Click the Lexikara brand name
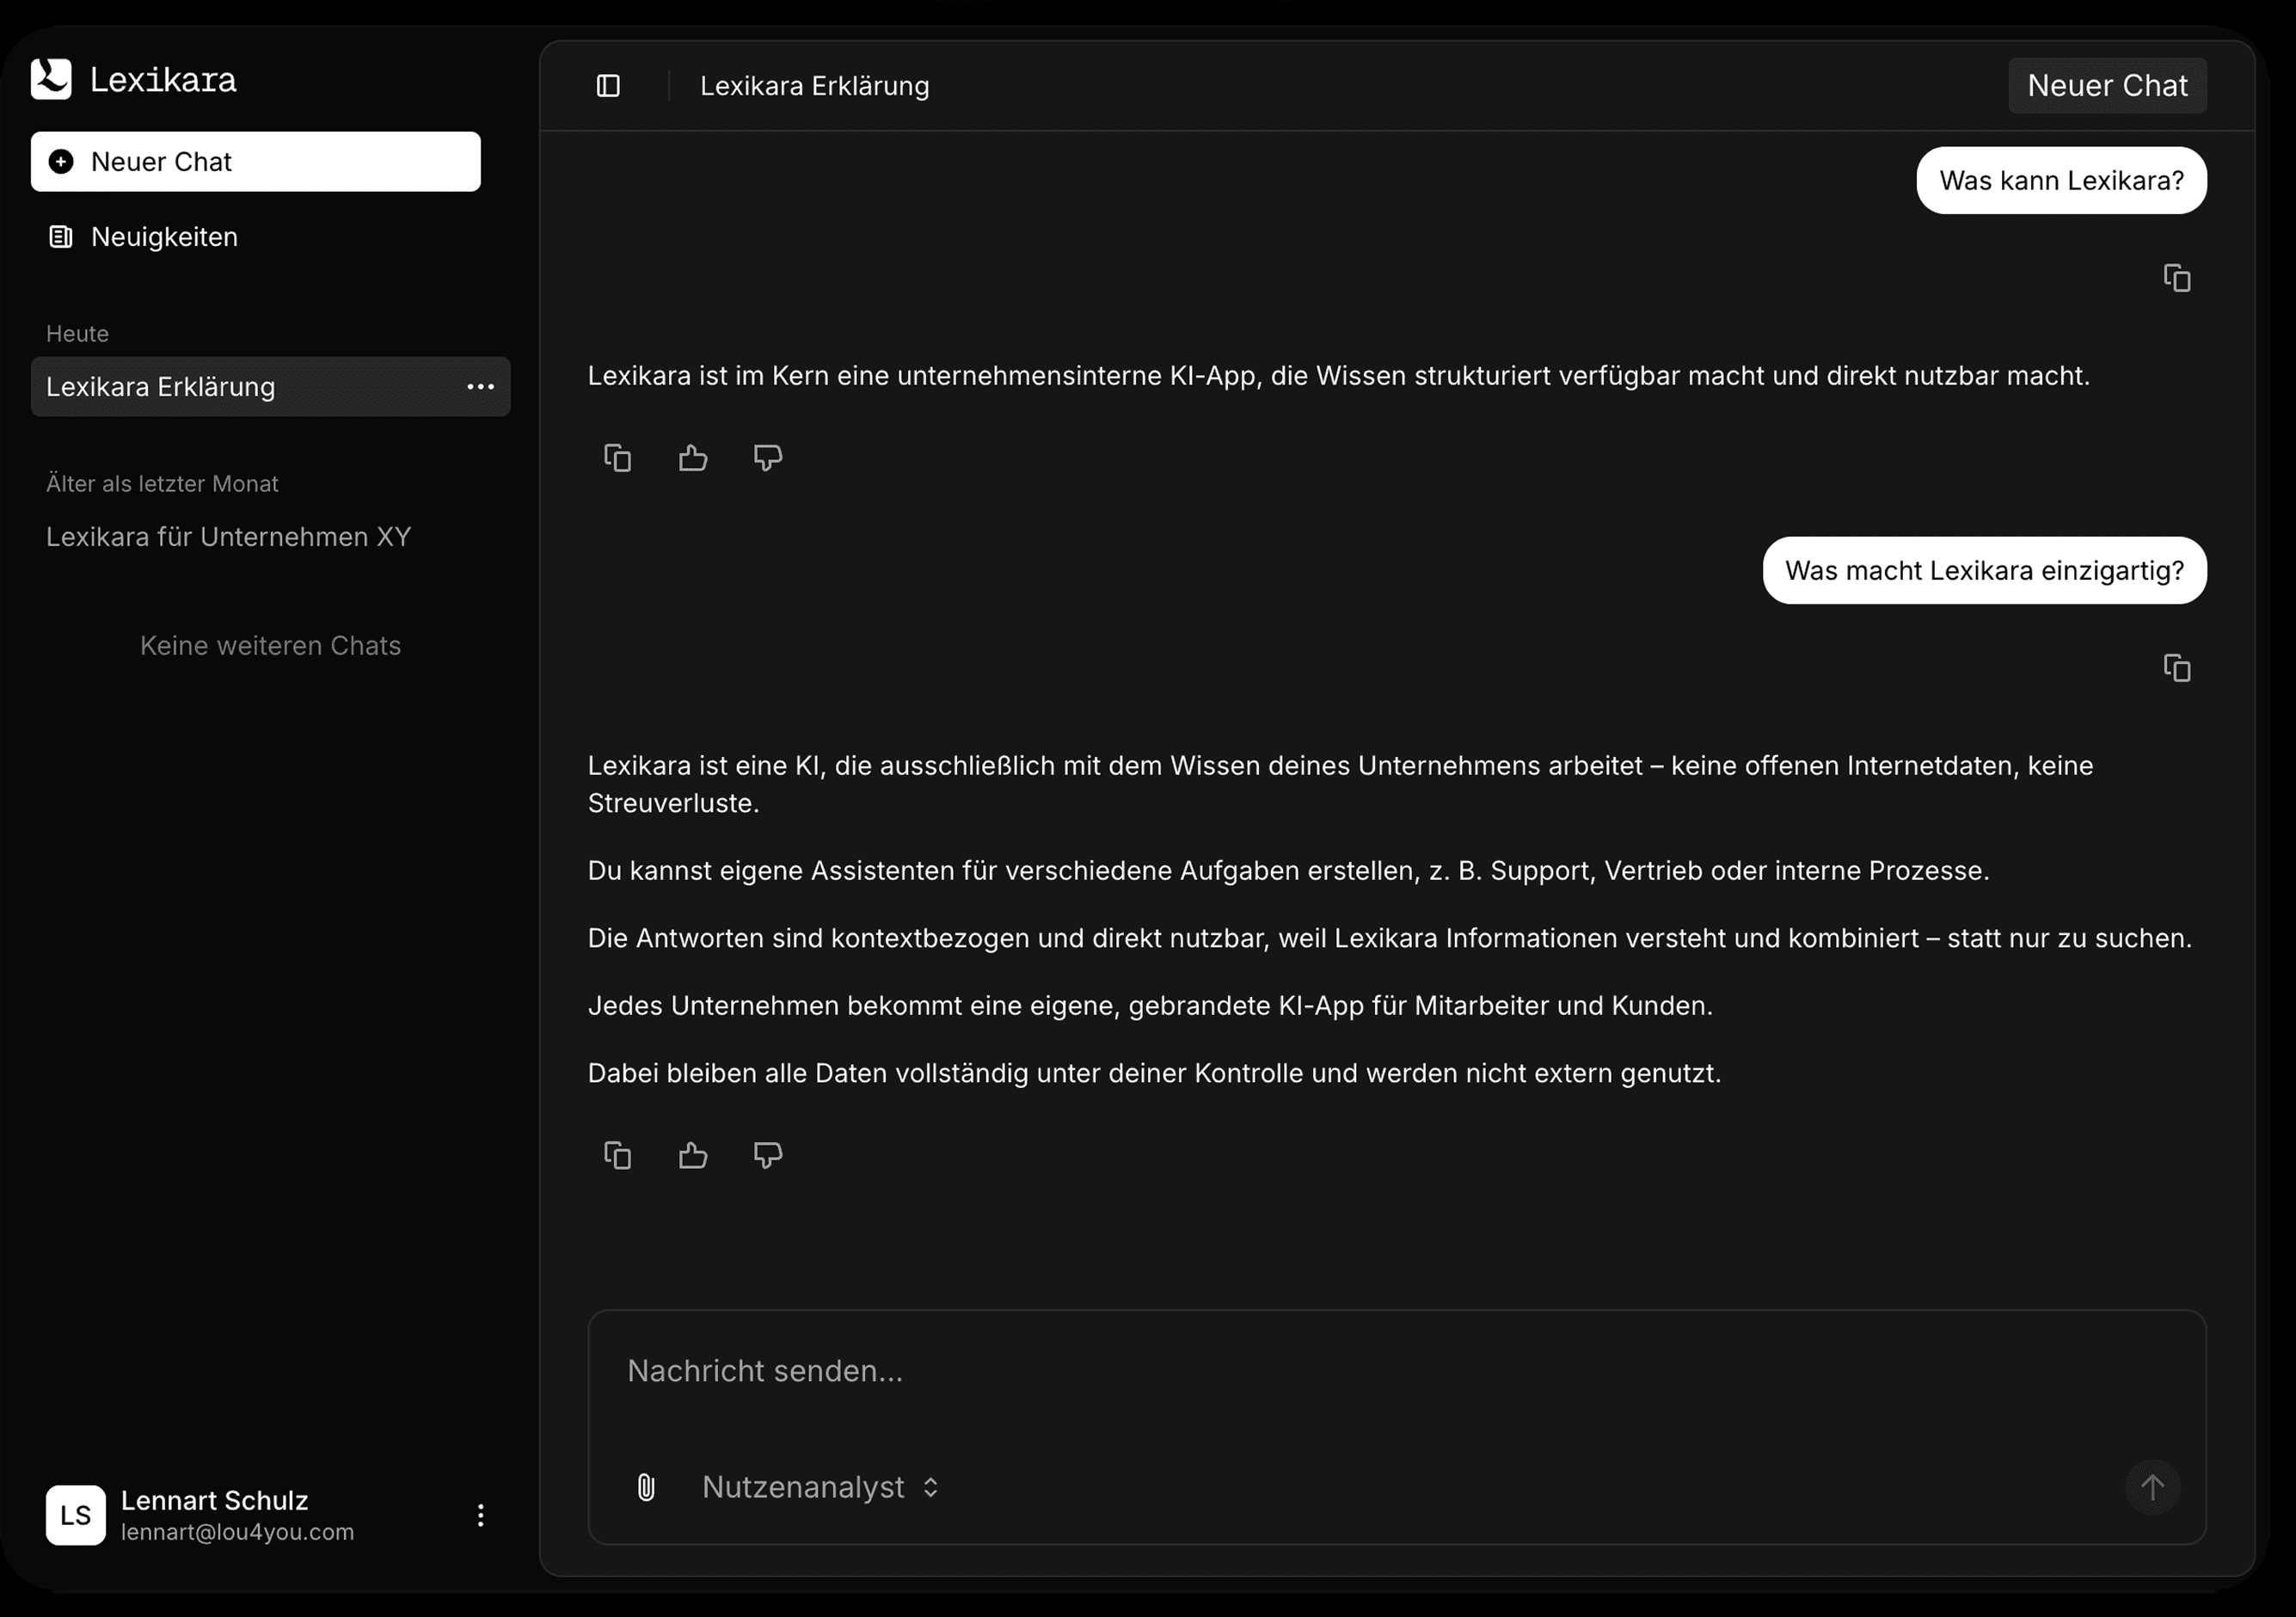 pos(163,80)
